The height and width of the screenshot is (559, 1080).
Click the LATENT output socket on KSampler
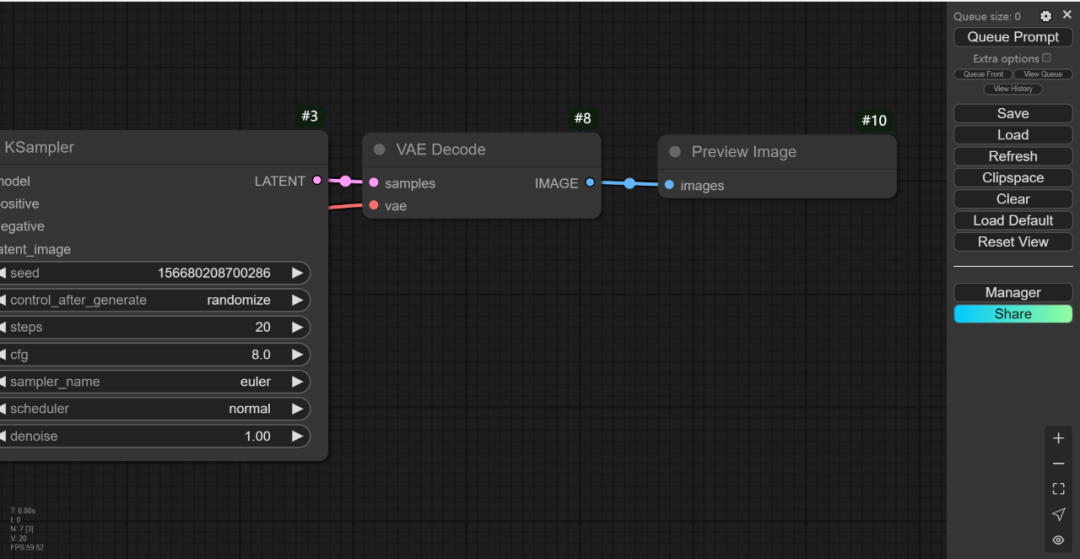pos(317,180)
